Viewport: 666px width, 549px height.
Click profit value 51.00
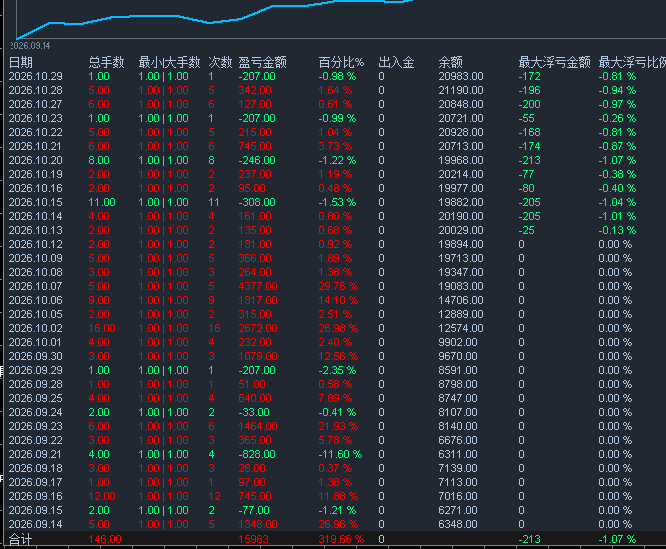coord(252,385)
